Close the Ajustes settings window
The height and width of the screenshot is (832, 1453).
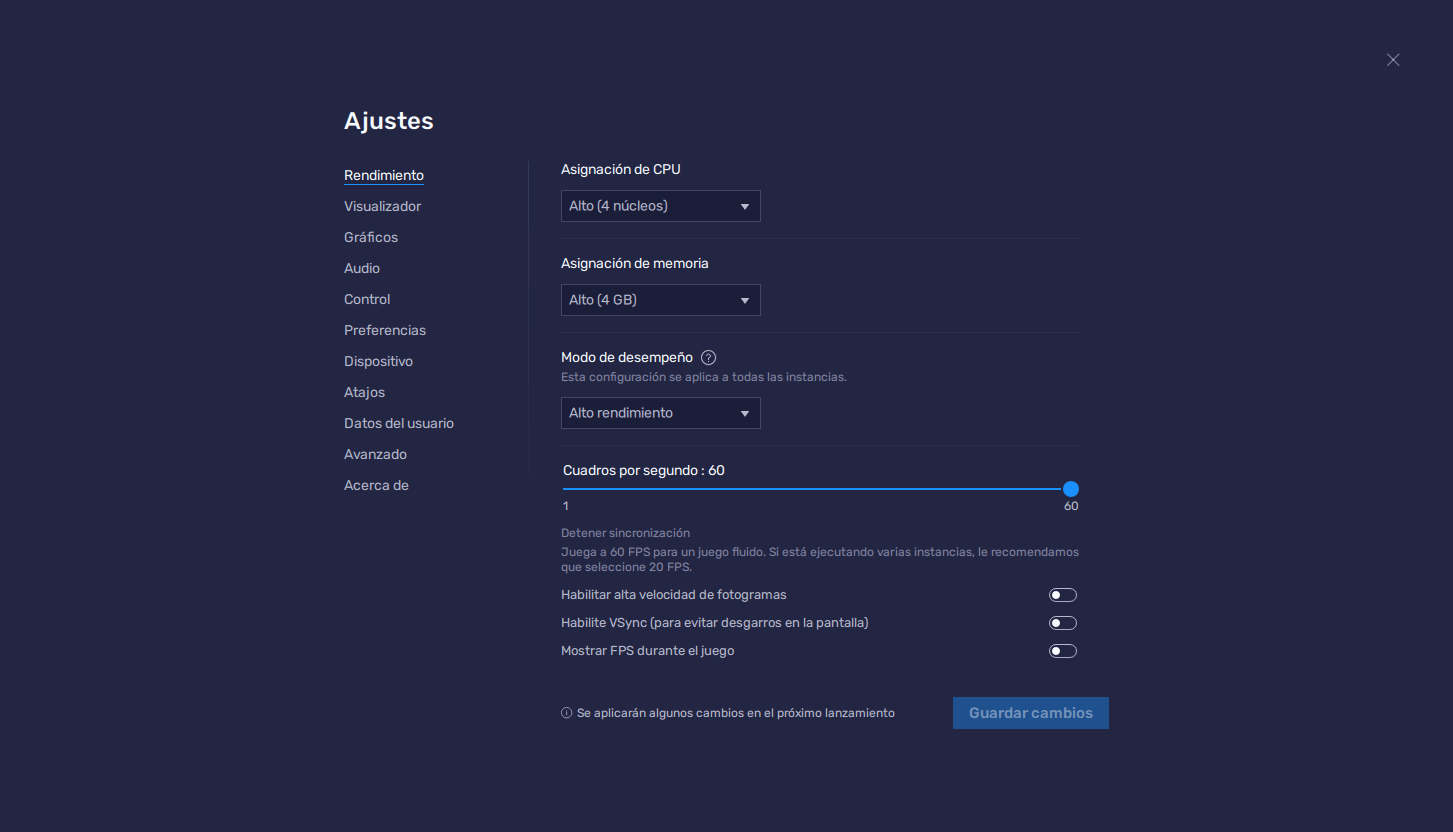coord(1393,60)
